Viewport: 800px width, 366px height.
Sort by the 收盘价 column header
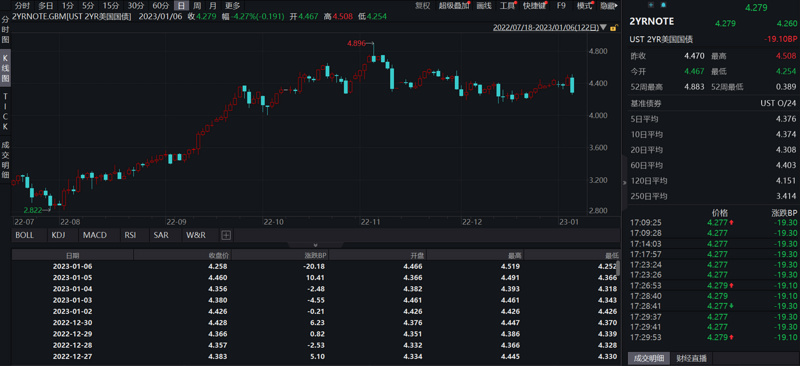point(182,255)
